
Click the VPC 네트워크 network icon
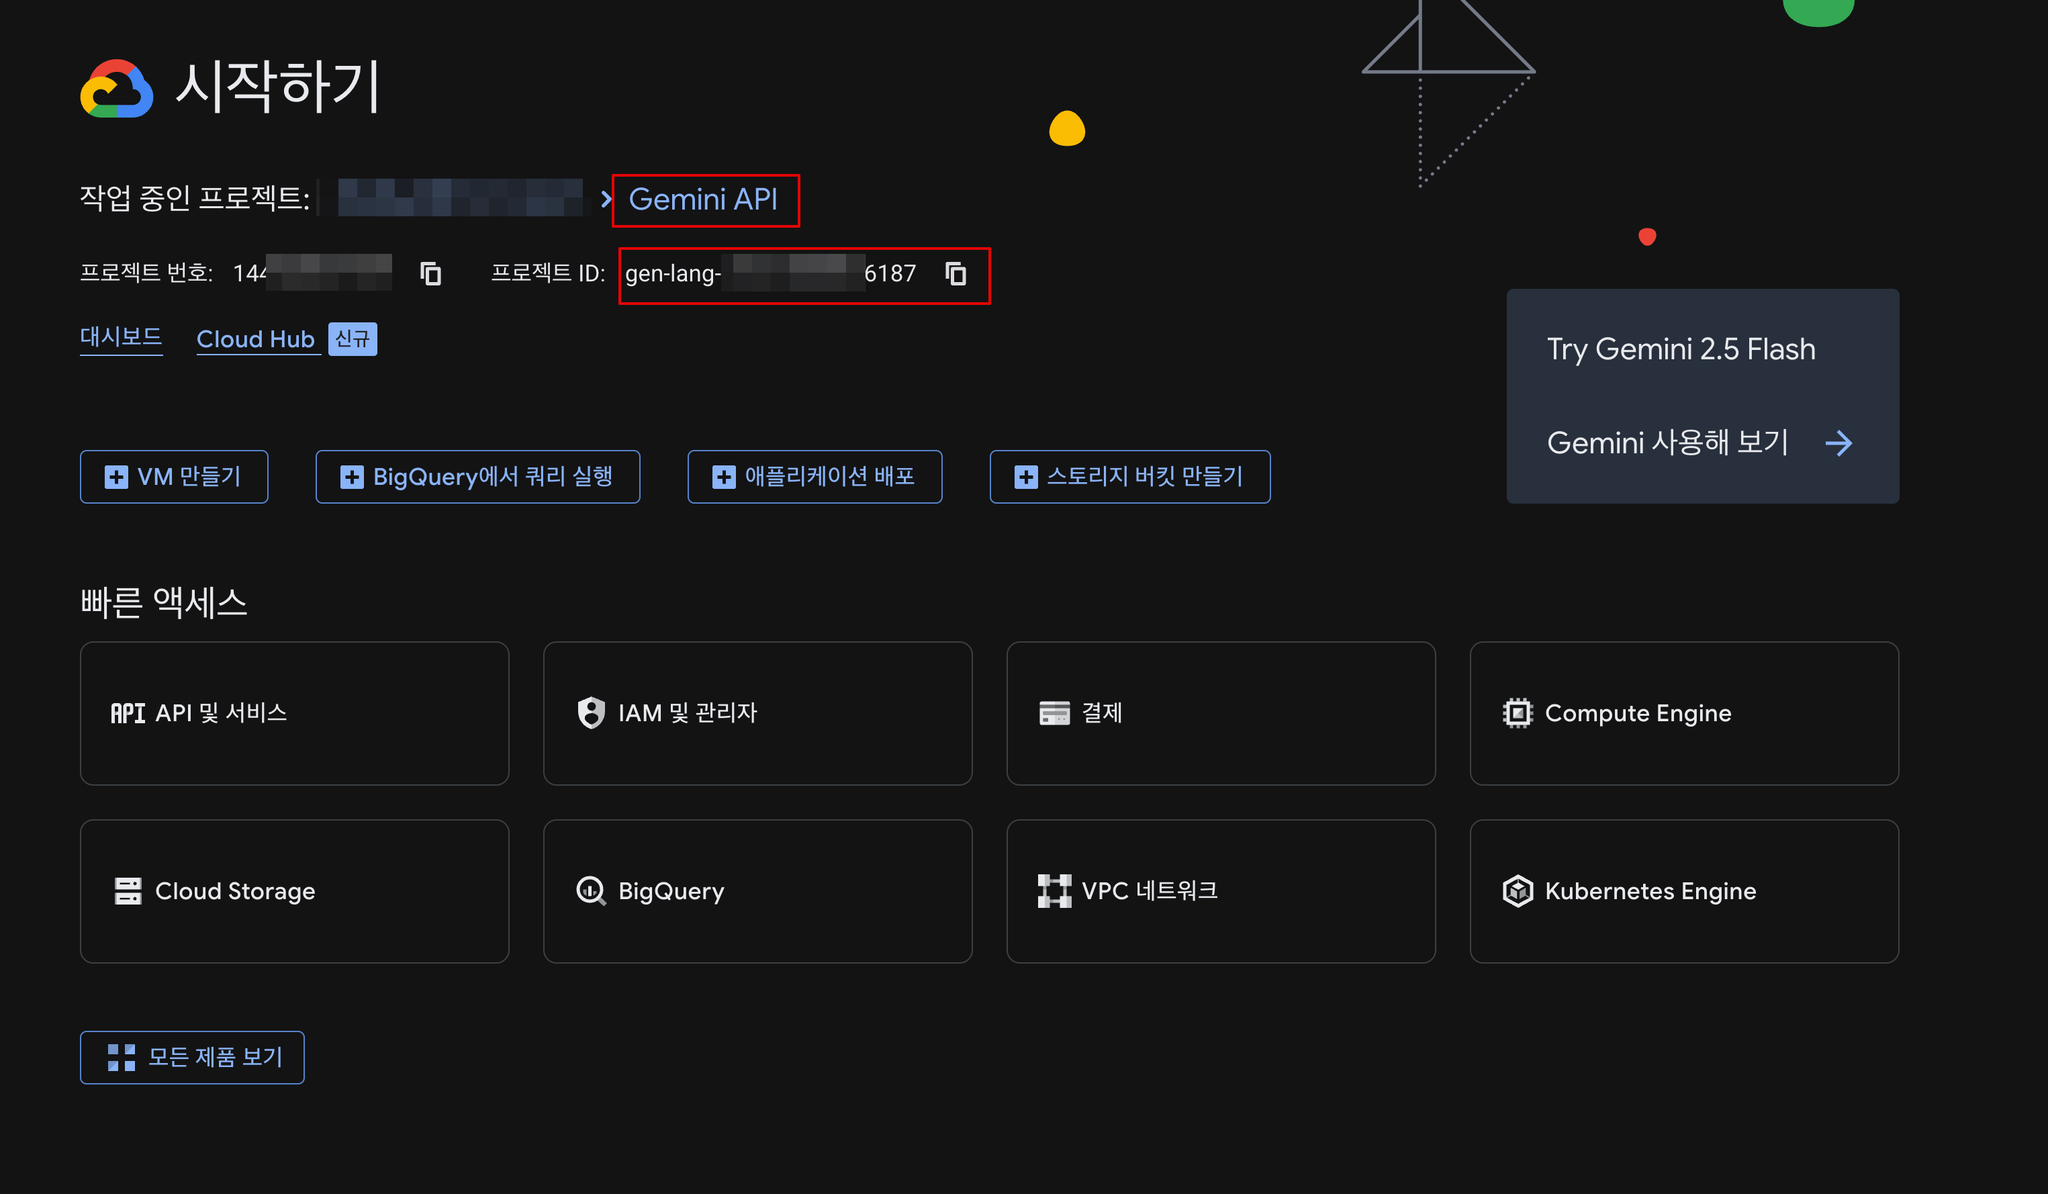tap(1054, 891)
